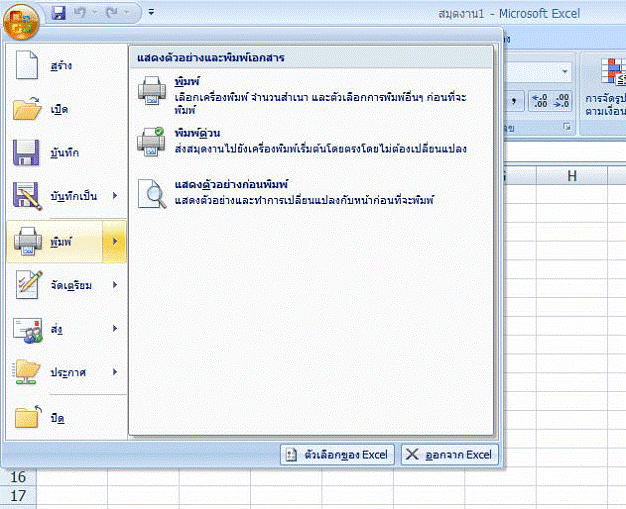Click the disk-with-pencil icon for บันทึกเป็น

pos(27,196)
